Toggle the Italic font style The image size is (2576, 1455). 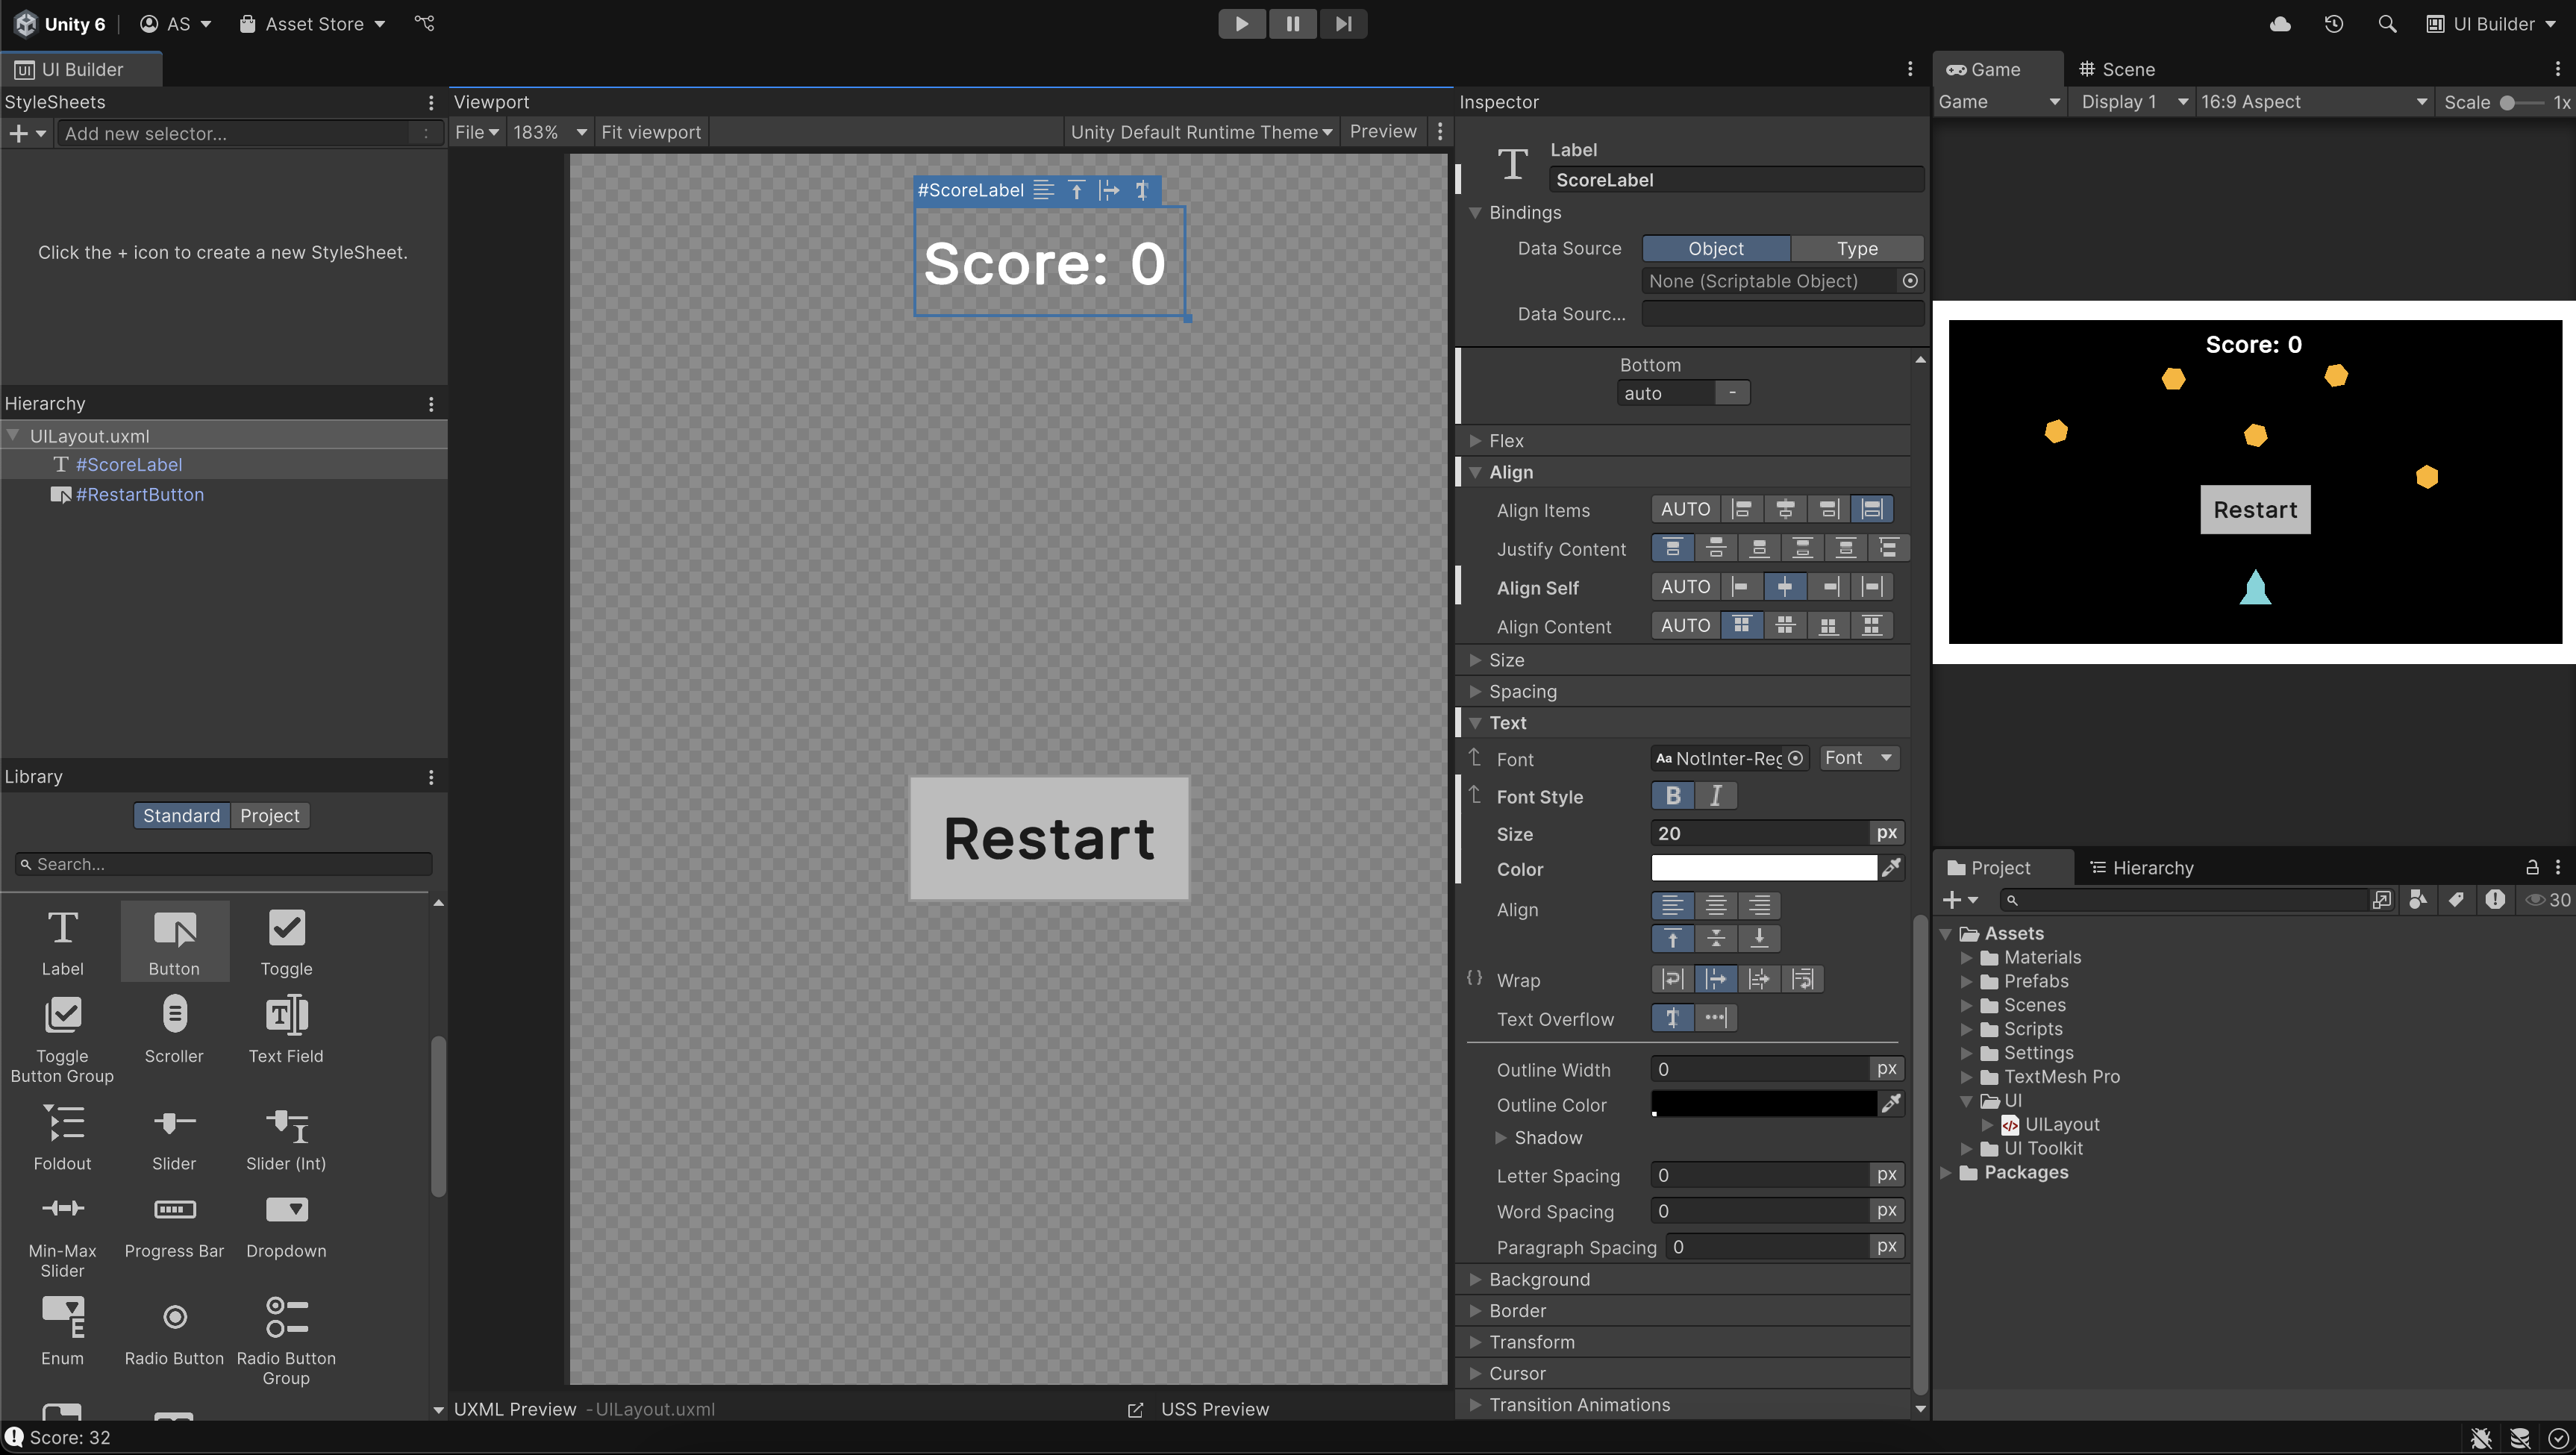pyautogui.click(x=1716, y=796)
